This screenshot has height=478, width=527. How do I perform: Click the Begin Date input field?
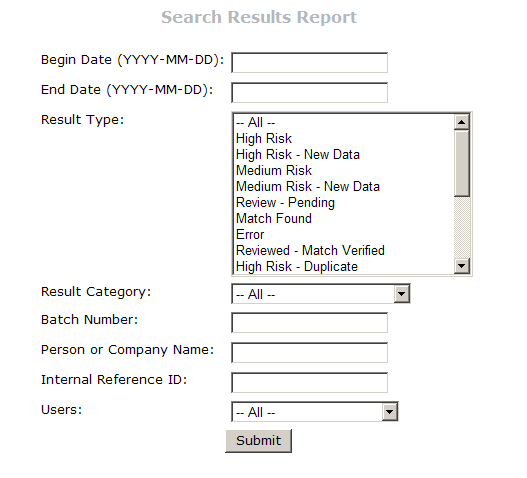pos(309,63)
